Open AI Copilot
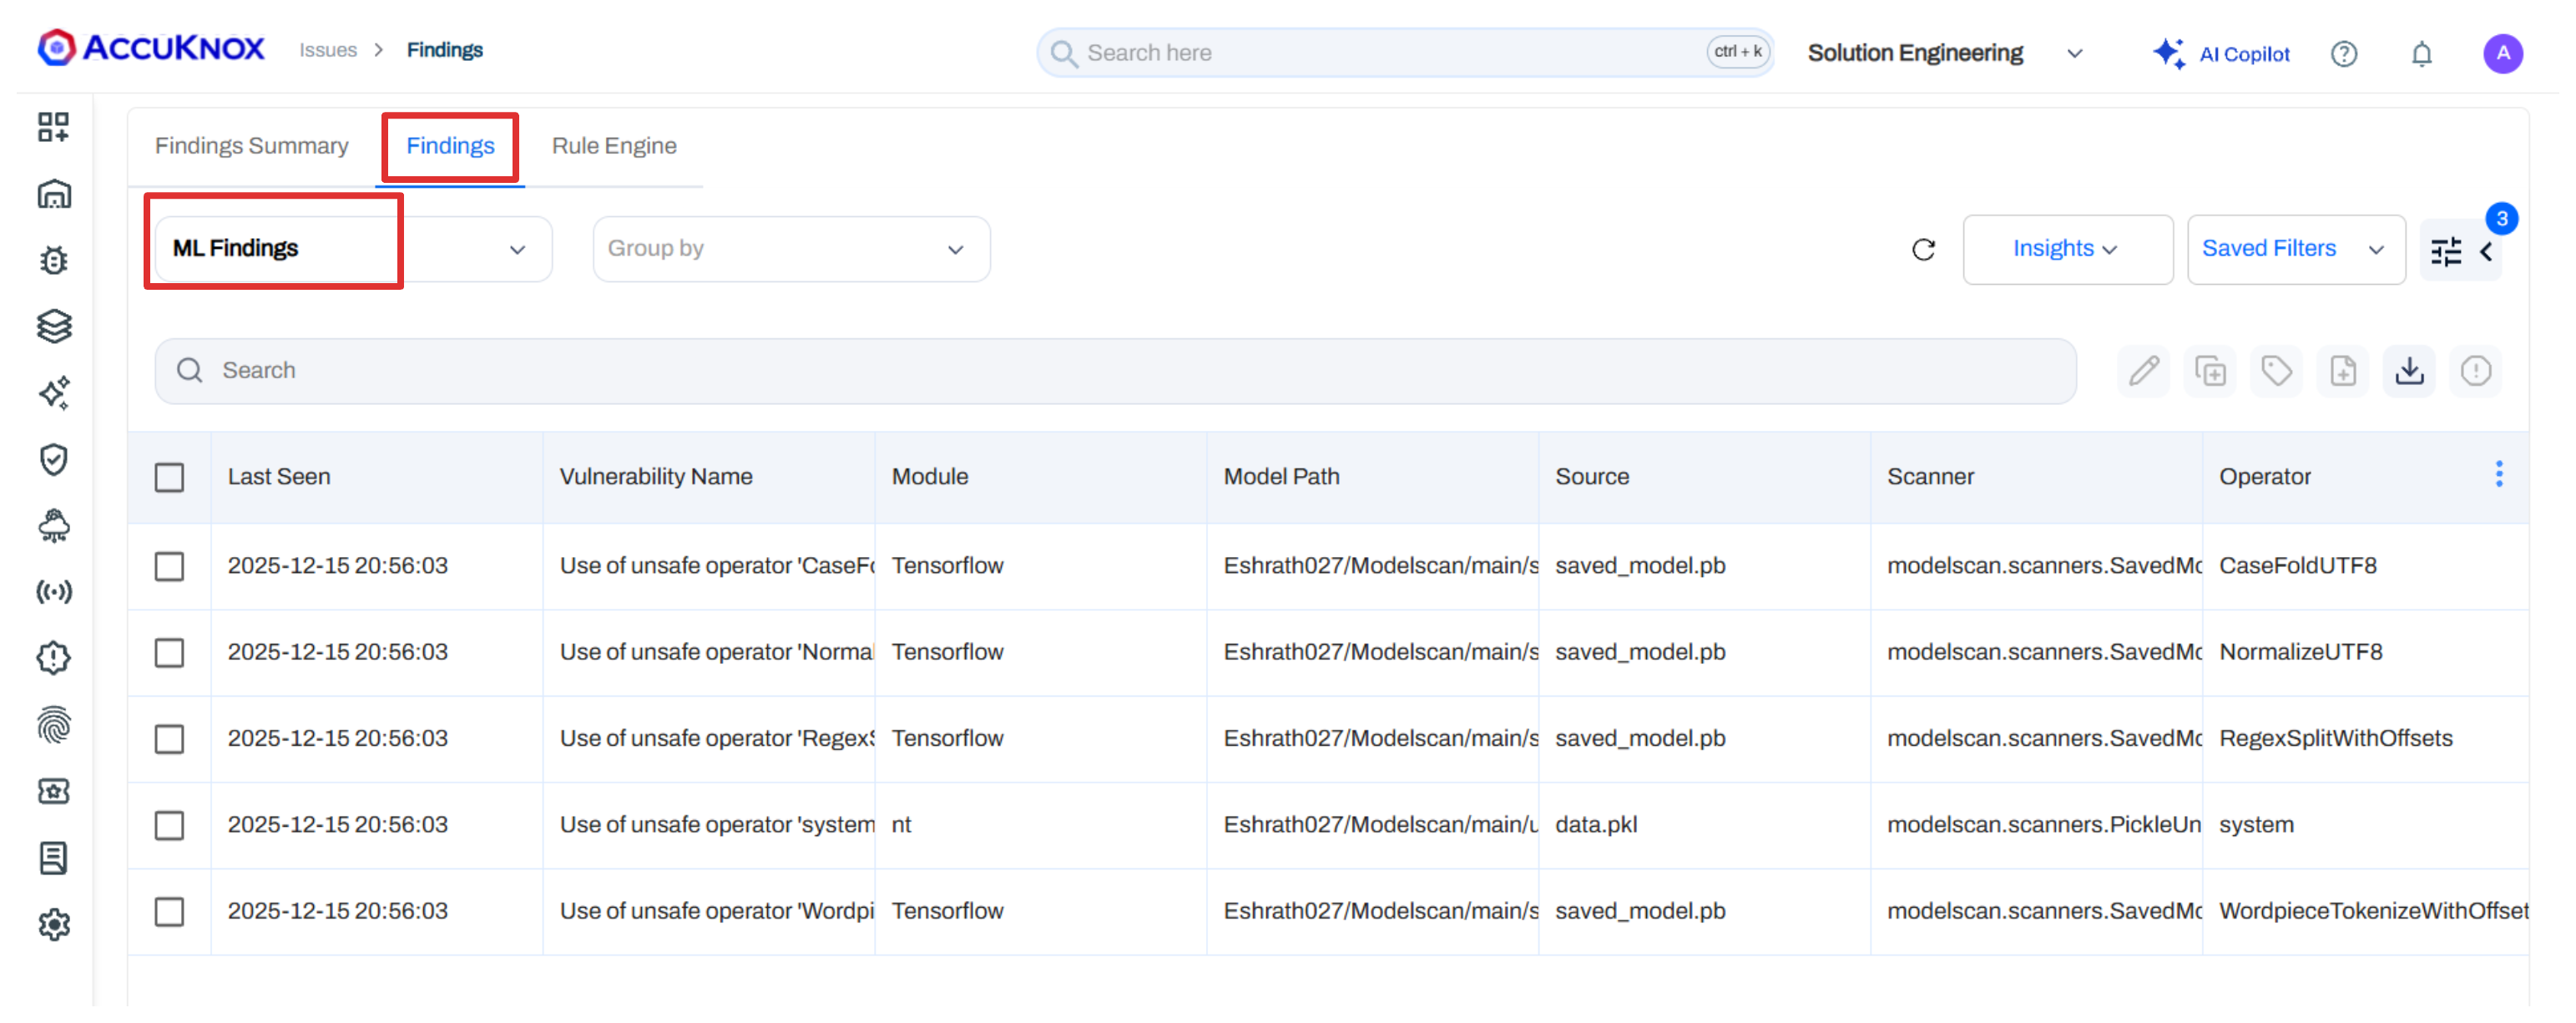 pyautogui.click(x=2220, y=53)
